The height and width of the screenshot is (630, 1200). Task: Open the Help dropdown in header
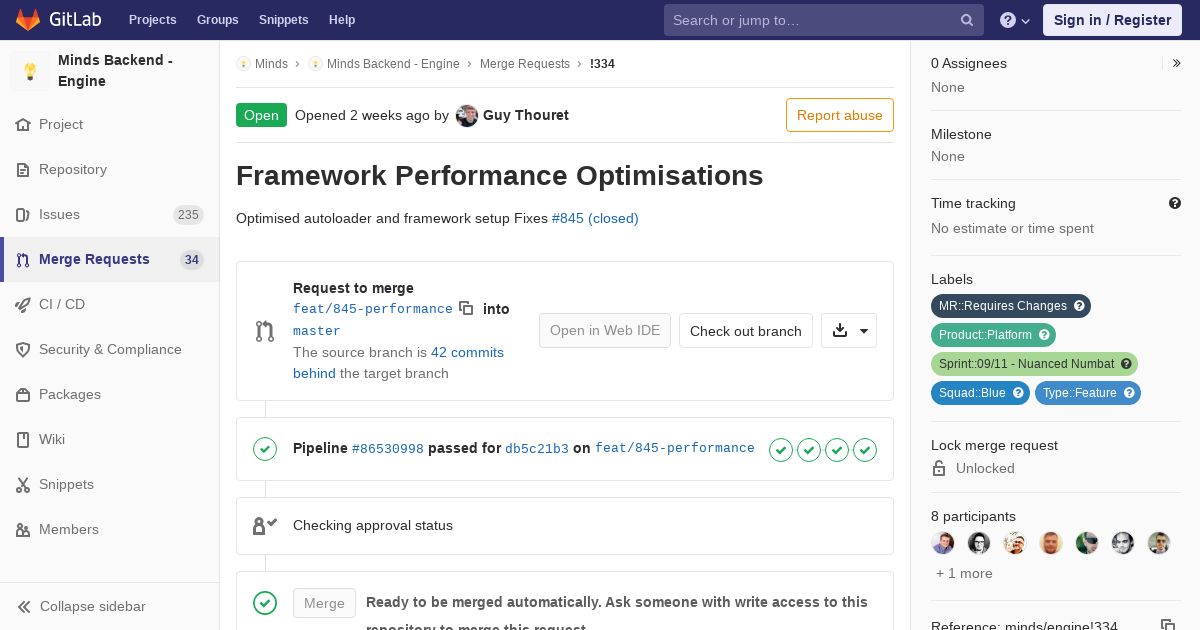(x=1015, y=20)
